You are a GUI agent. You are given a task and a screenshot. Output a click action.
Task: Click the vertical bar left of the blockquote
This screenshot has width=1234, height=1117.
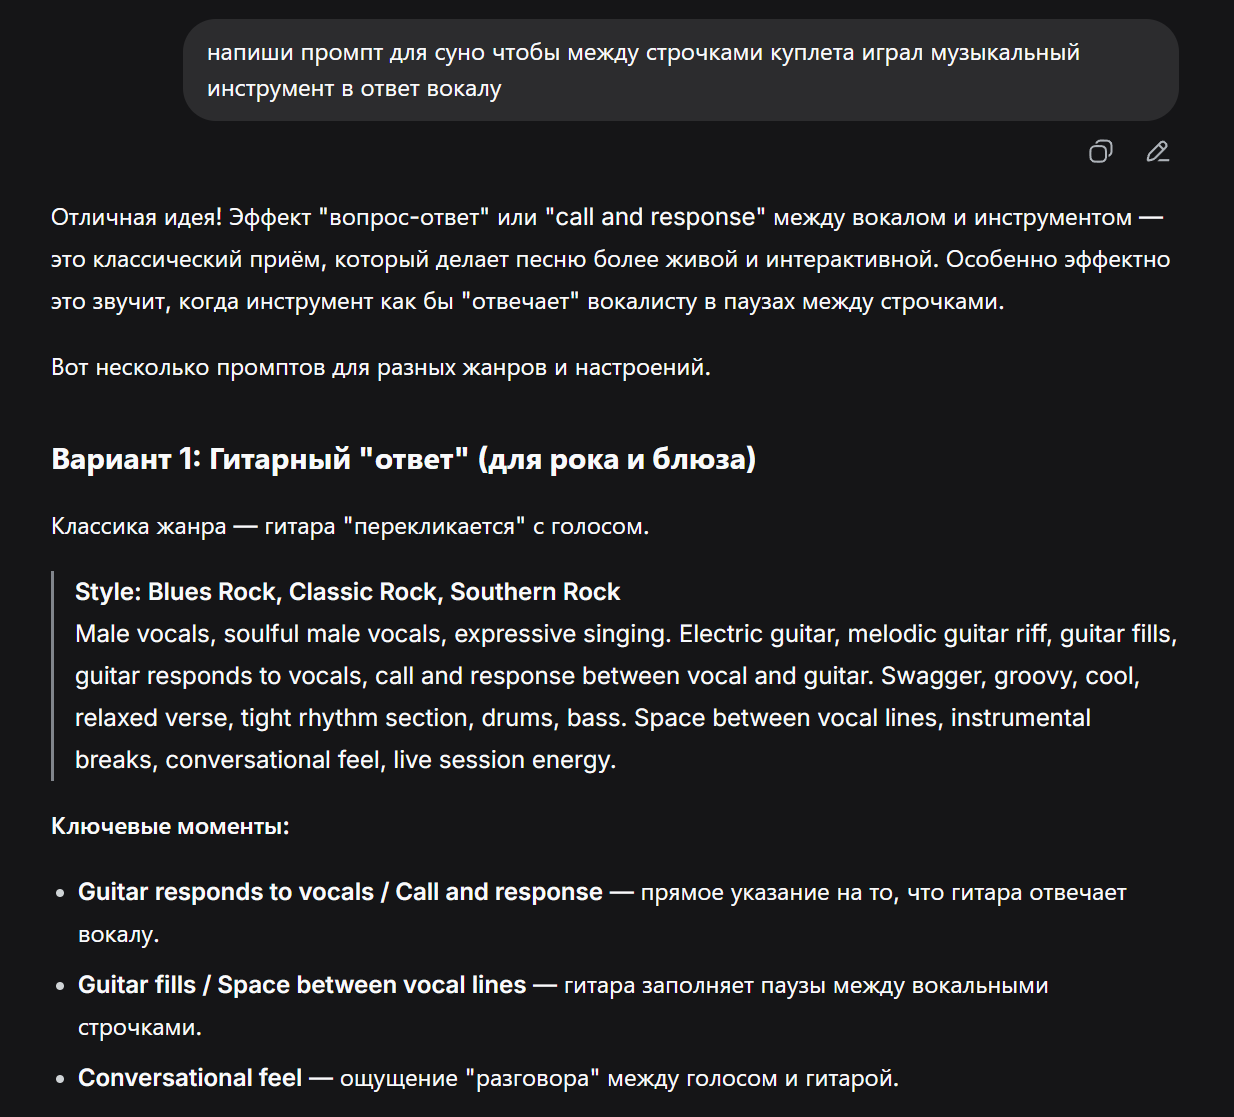[52, 675]
